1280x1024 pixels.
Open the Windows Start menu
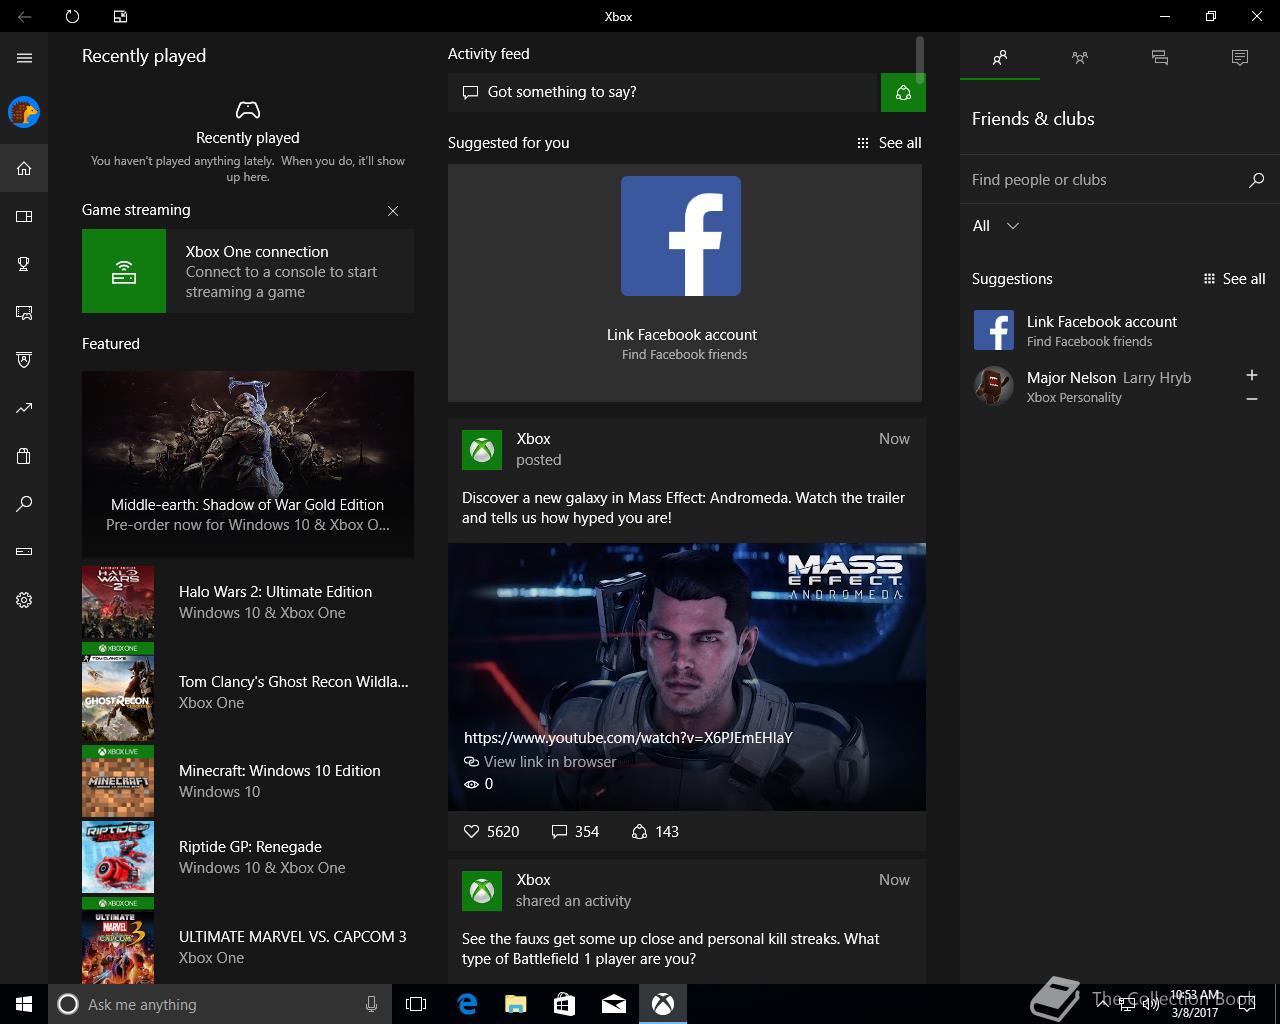pos(24,1004)
